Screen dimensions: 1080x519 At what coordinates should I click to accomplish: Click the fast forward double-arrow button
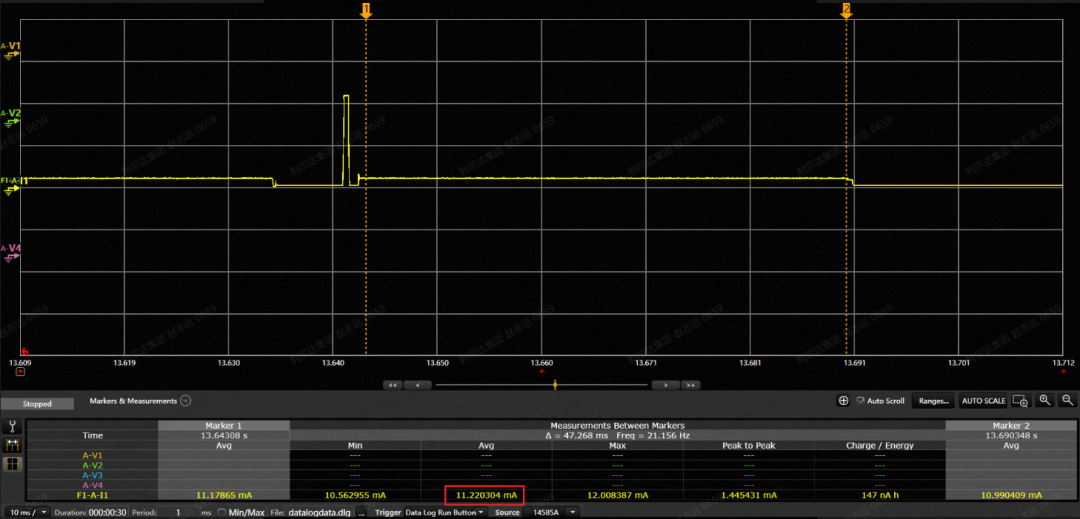[688, 384]
